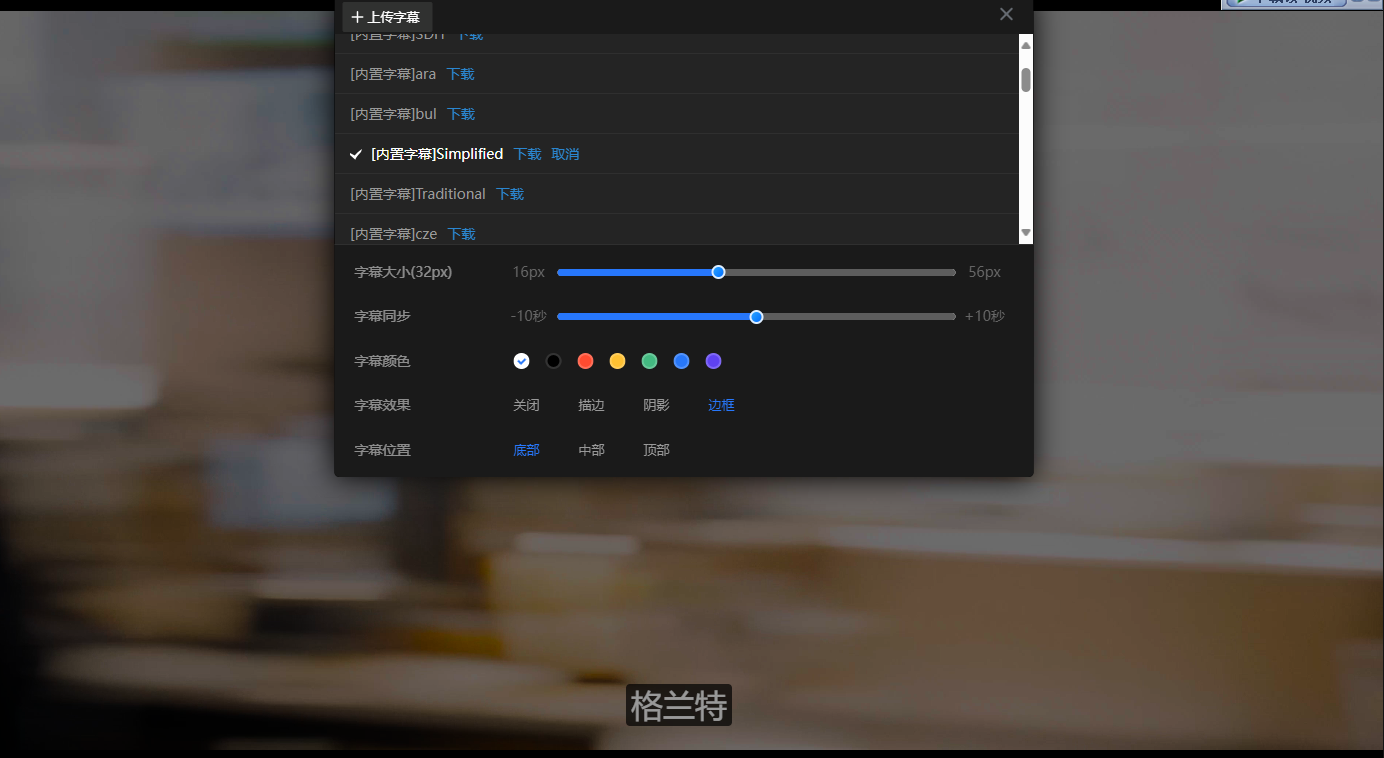Viewport: 1384px width, 758px height.
Task: Select the [内置字幕]bul subtitle track
Action: tap(394, 114)
